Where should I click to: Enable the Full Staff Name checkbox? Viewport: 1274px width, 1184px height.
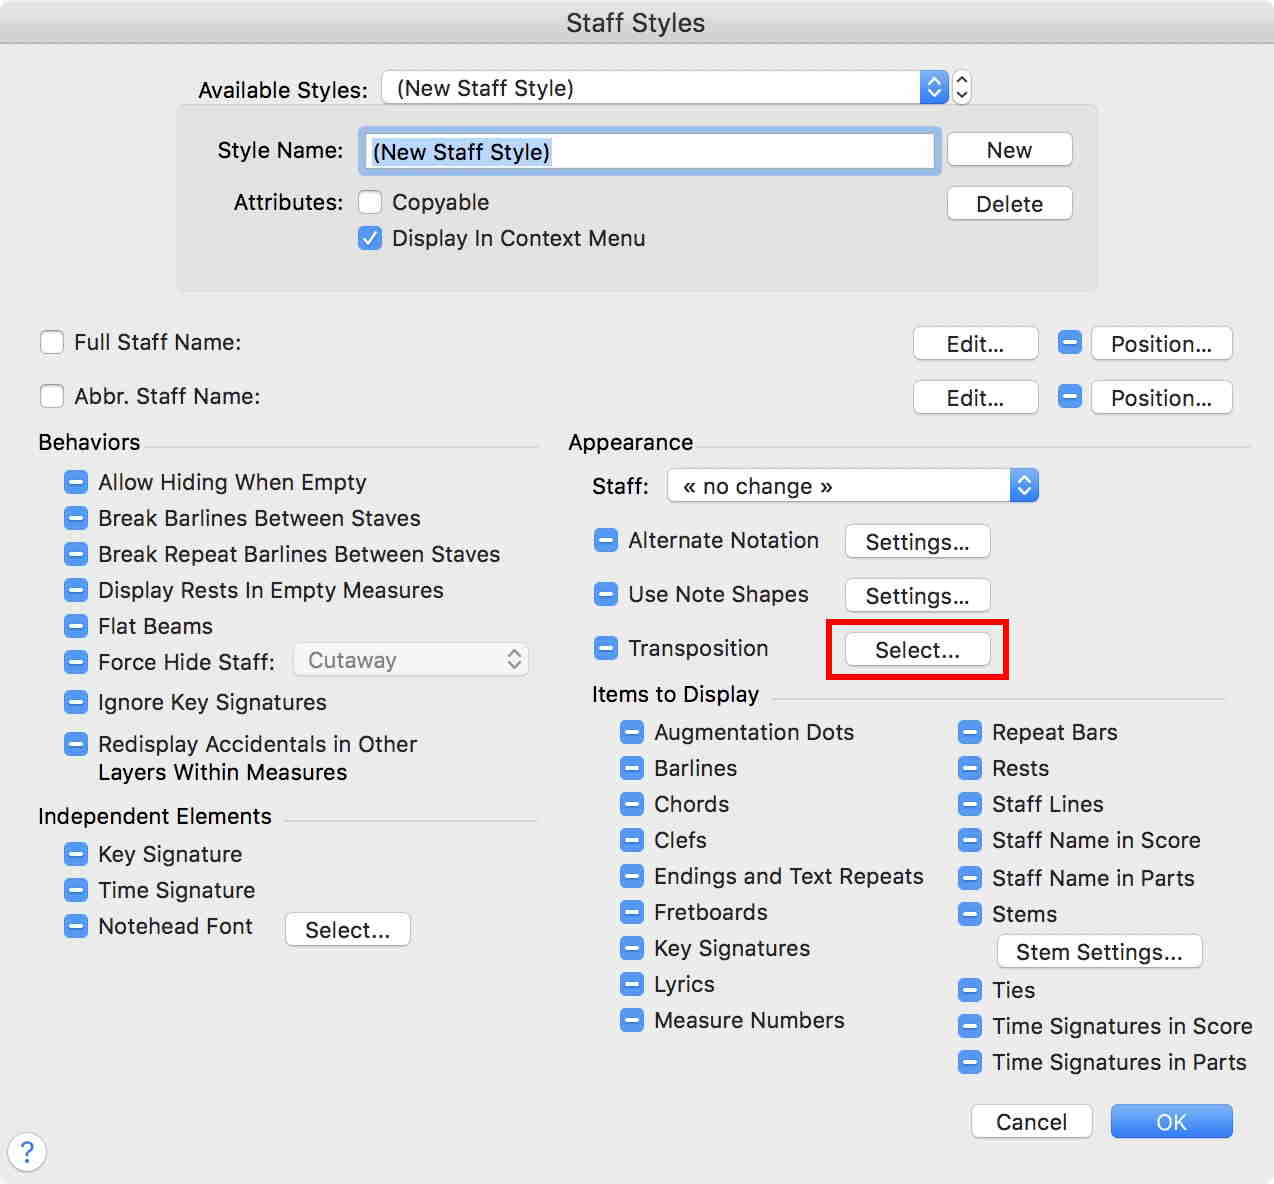tap(52, 342)
